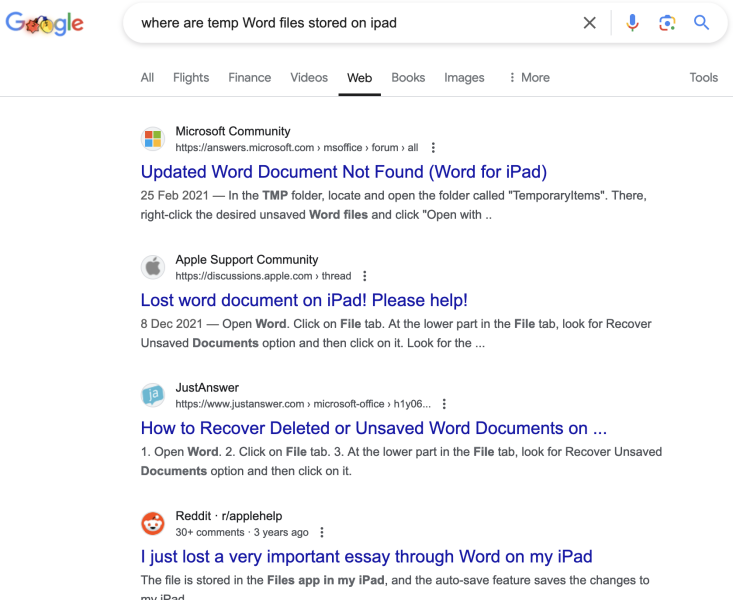
Task: Switch to the Videos tab
Action: [309, 78]
